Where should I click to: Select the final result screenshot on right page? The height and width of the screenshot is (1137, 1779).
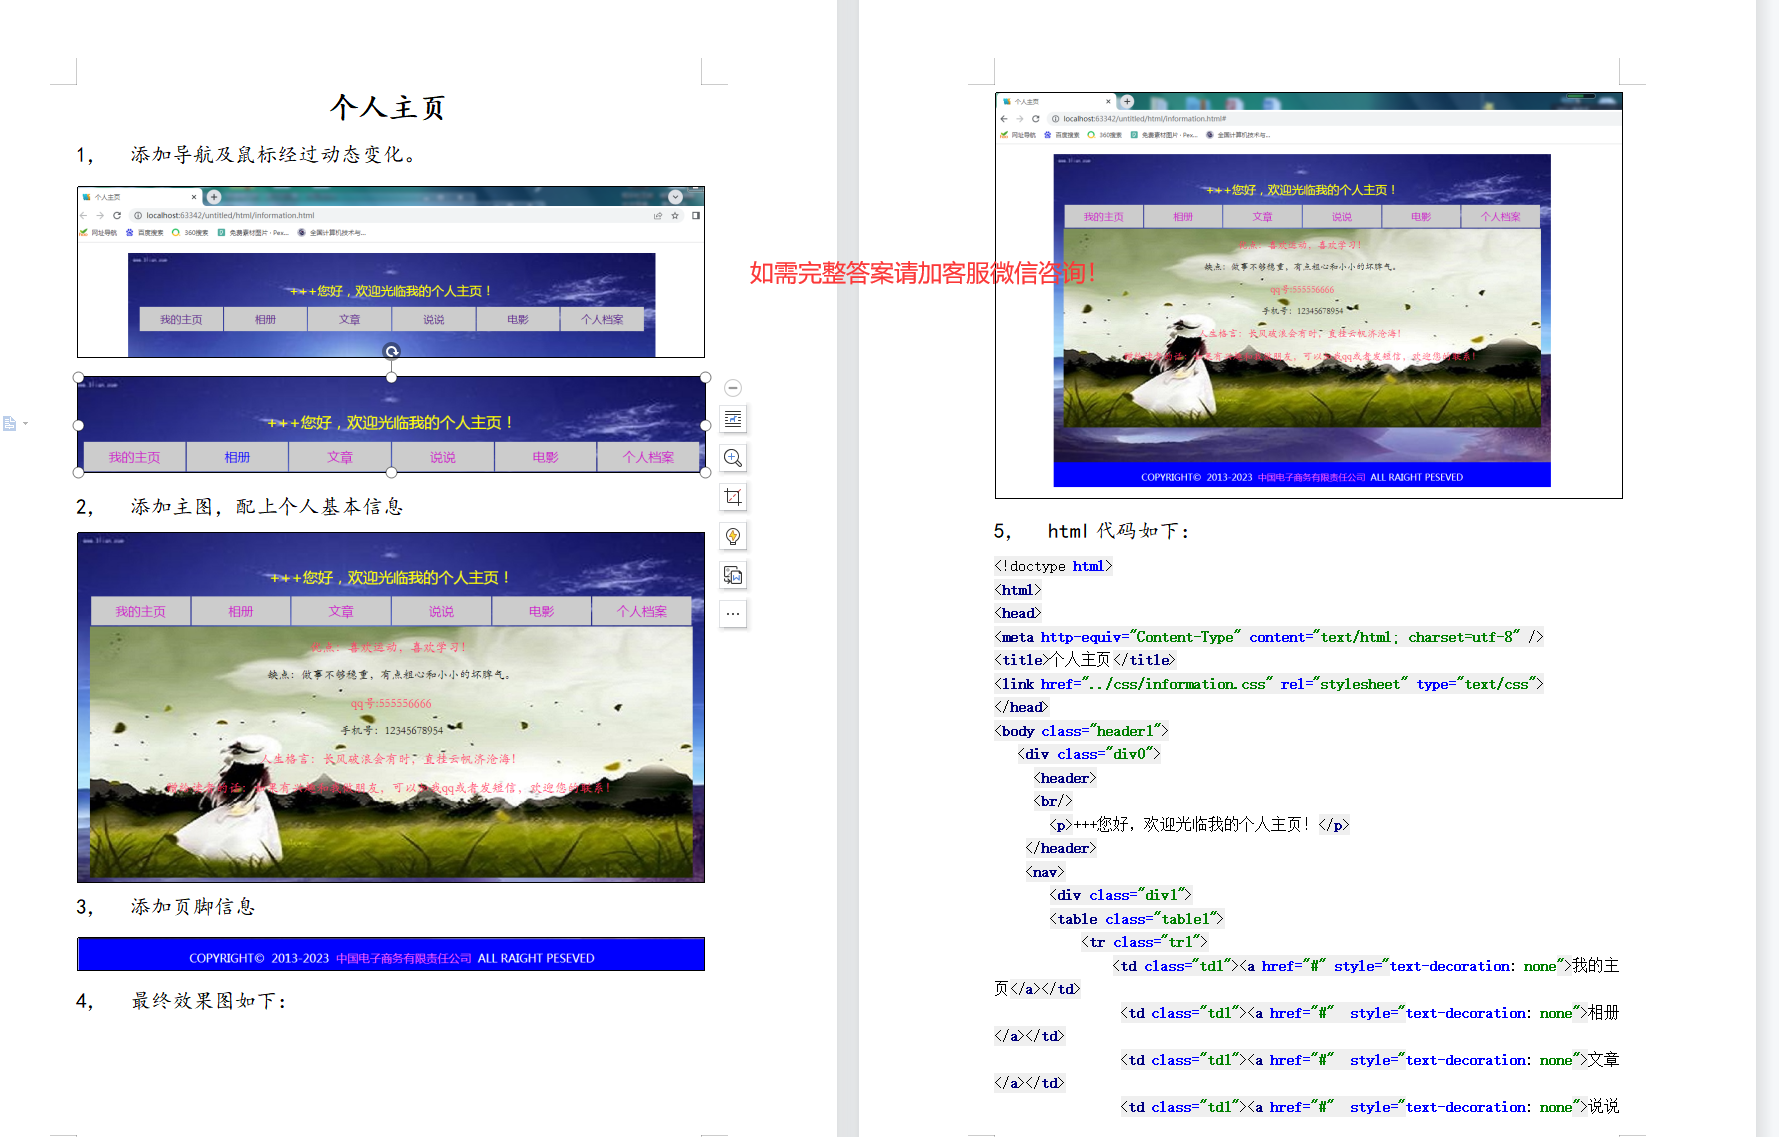[x=1308, y=296]
